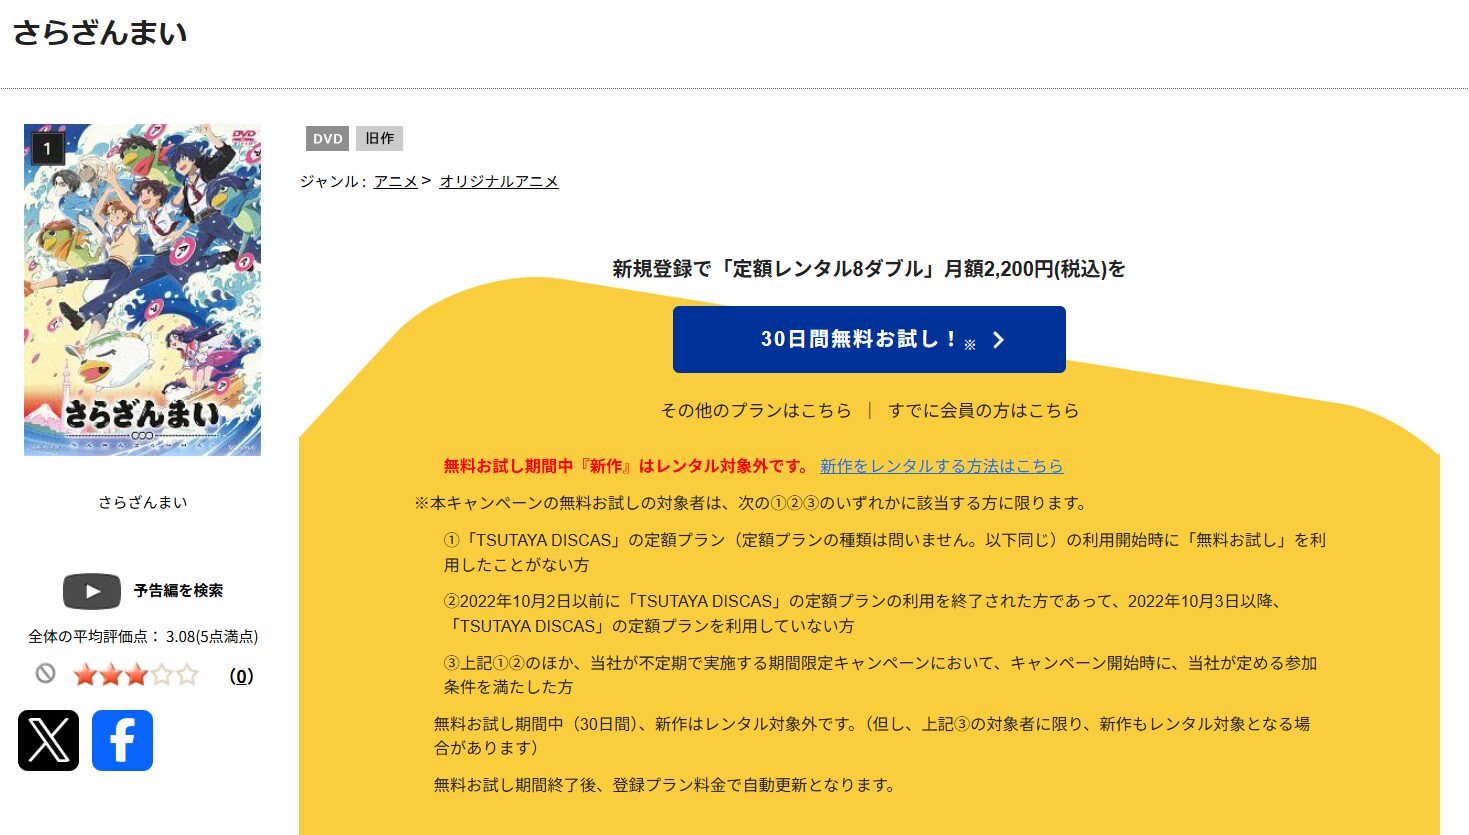Set the rating to three stars
This screenshot has width=1469, height=835.
coord(137,675)
